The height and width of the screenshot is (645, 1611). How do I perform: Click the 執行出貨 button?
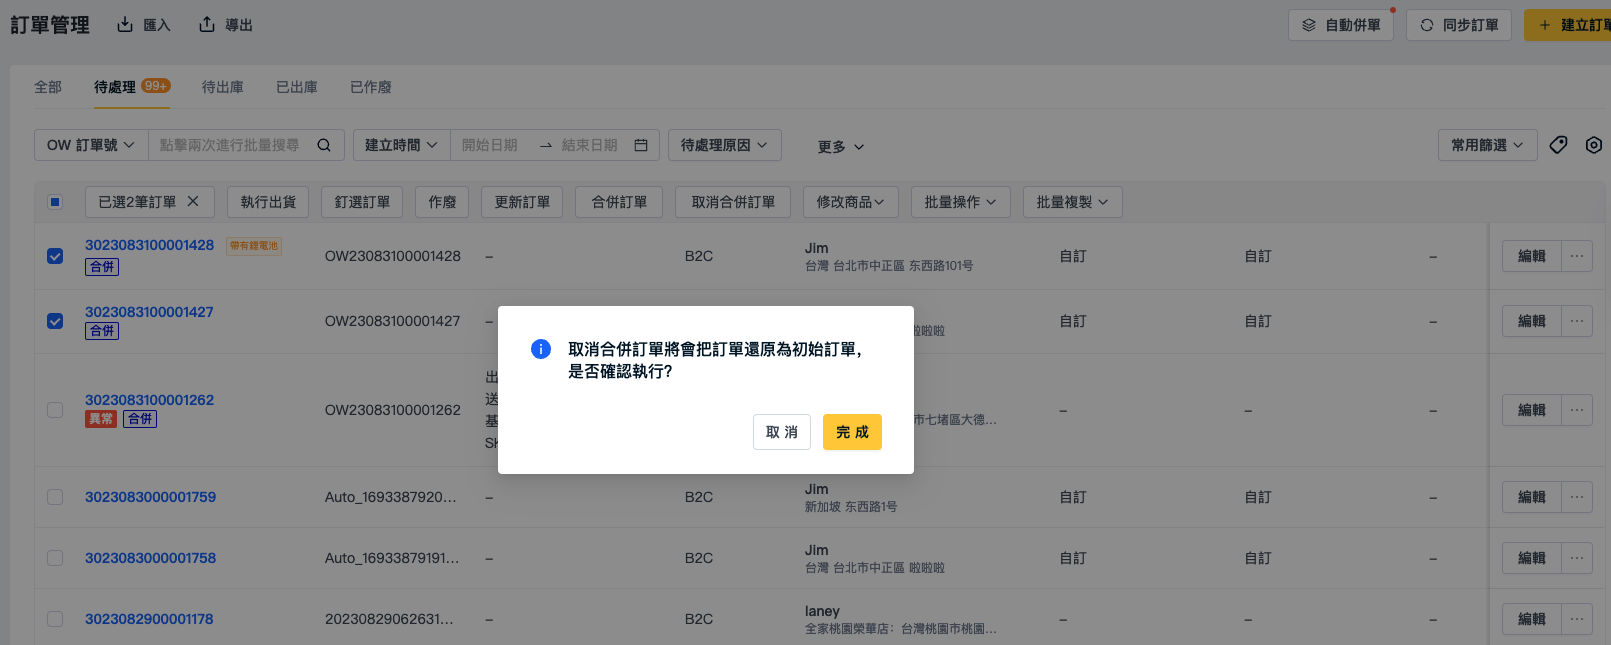268,202
